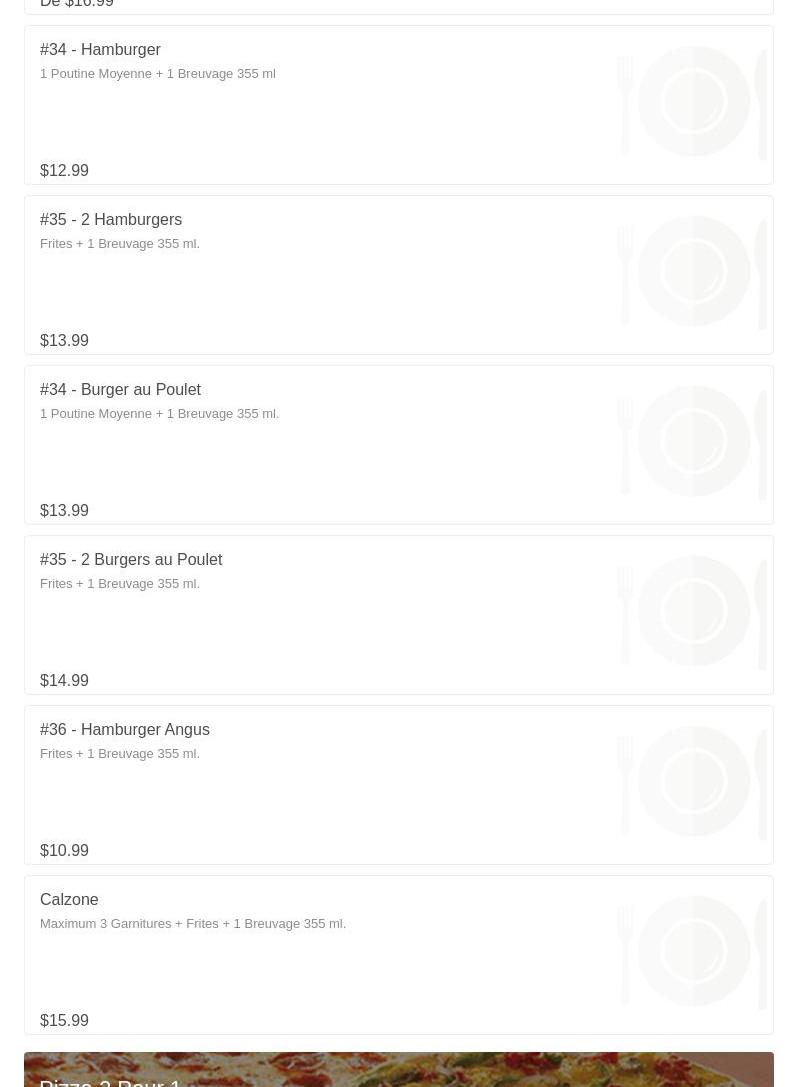
Task: Click the Pizza section banner image
Action: click(399, 1069)
